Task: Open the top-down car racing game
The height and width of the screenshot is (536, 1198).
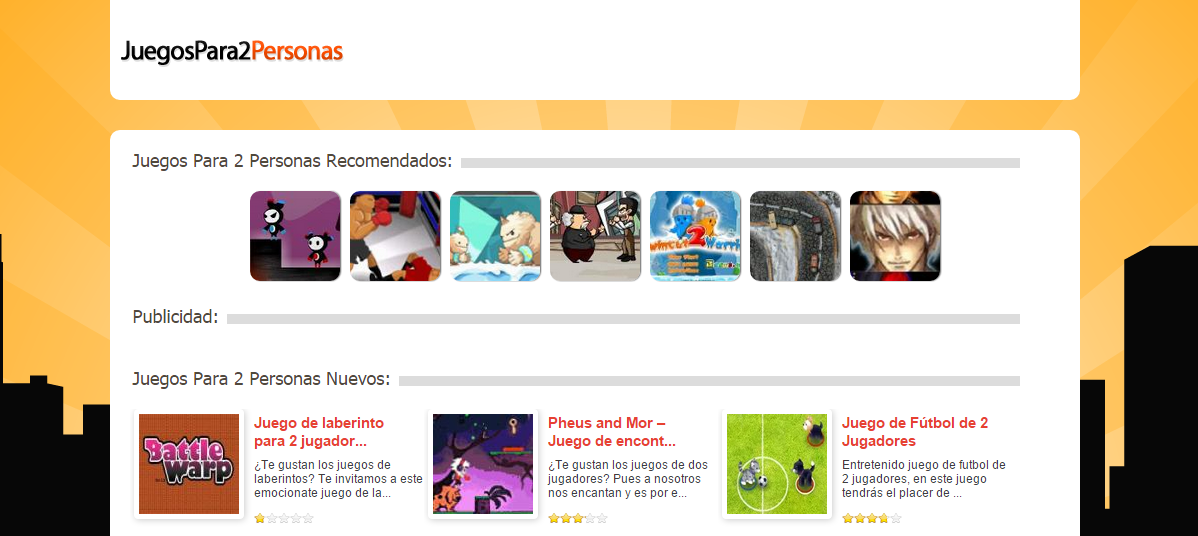Action: click(795, 236)
